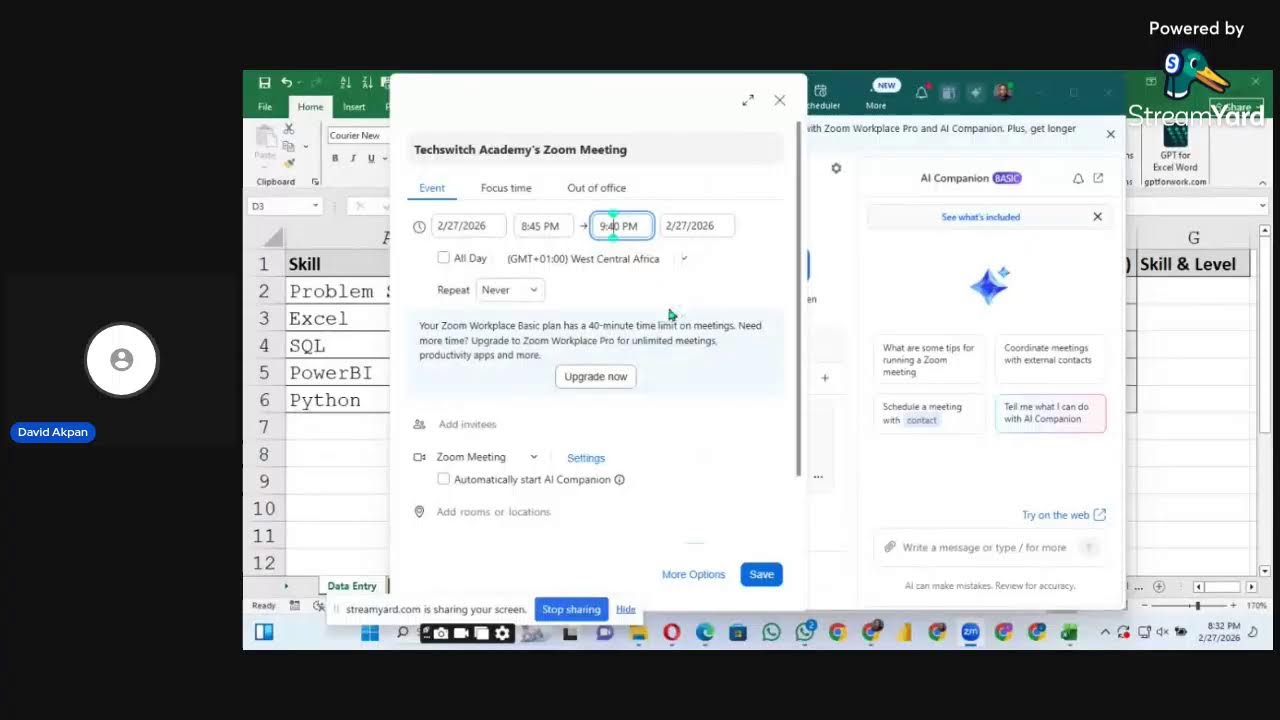Check Automatically start AI Companion
1280x720 pixels.
[x=443, y=480]
